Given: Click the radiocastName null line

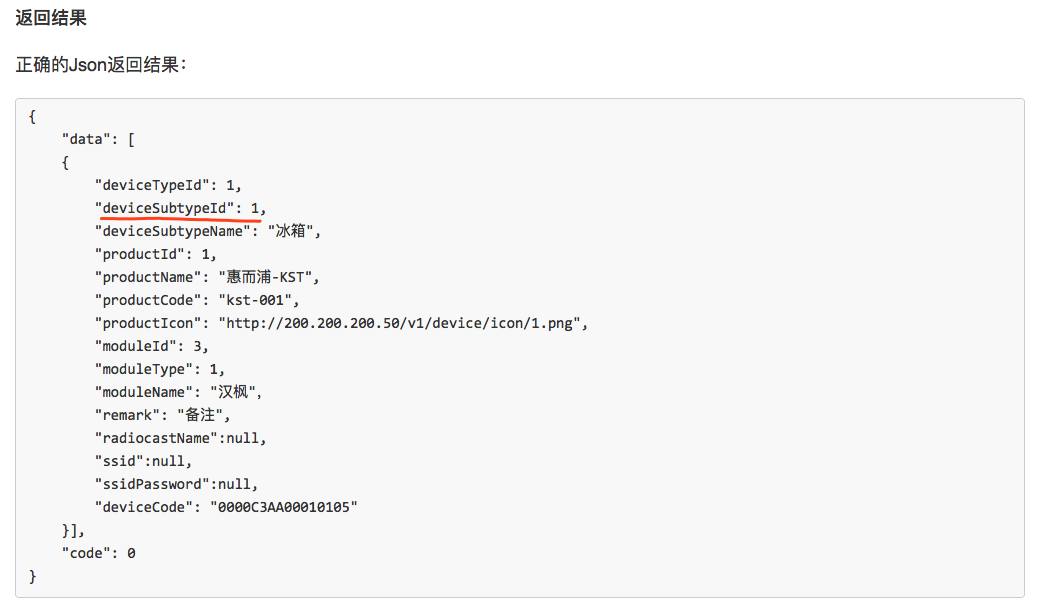Looking at the screenshot, I should 180,438.
